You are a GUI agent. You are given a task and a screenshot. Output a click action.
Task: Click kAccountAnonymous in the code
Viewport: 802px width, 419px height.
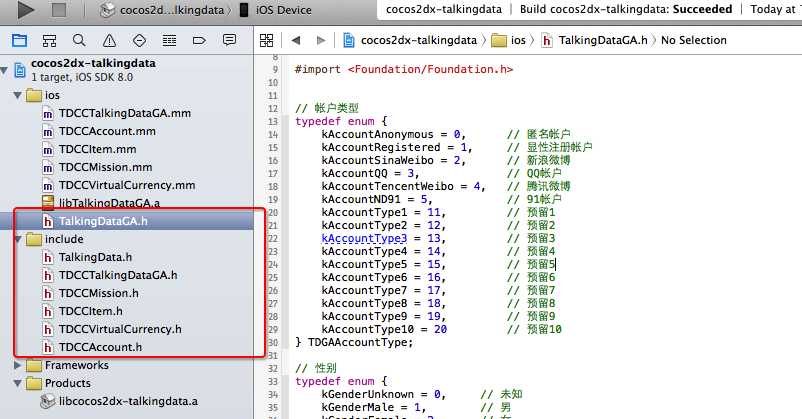(377, 134)
